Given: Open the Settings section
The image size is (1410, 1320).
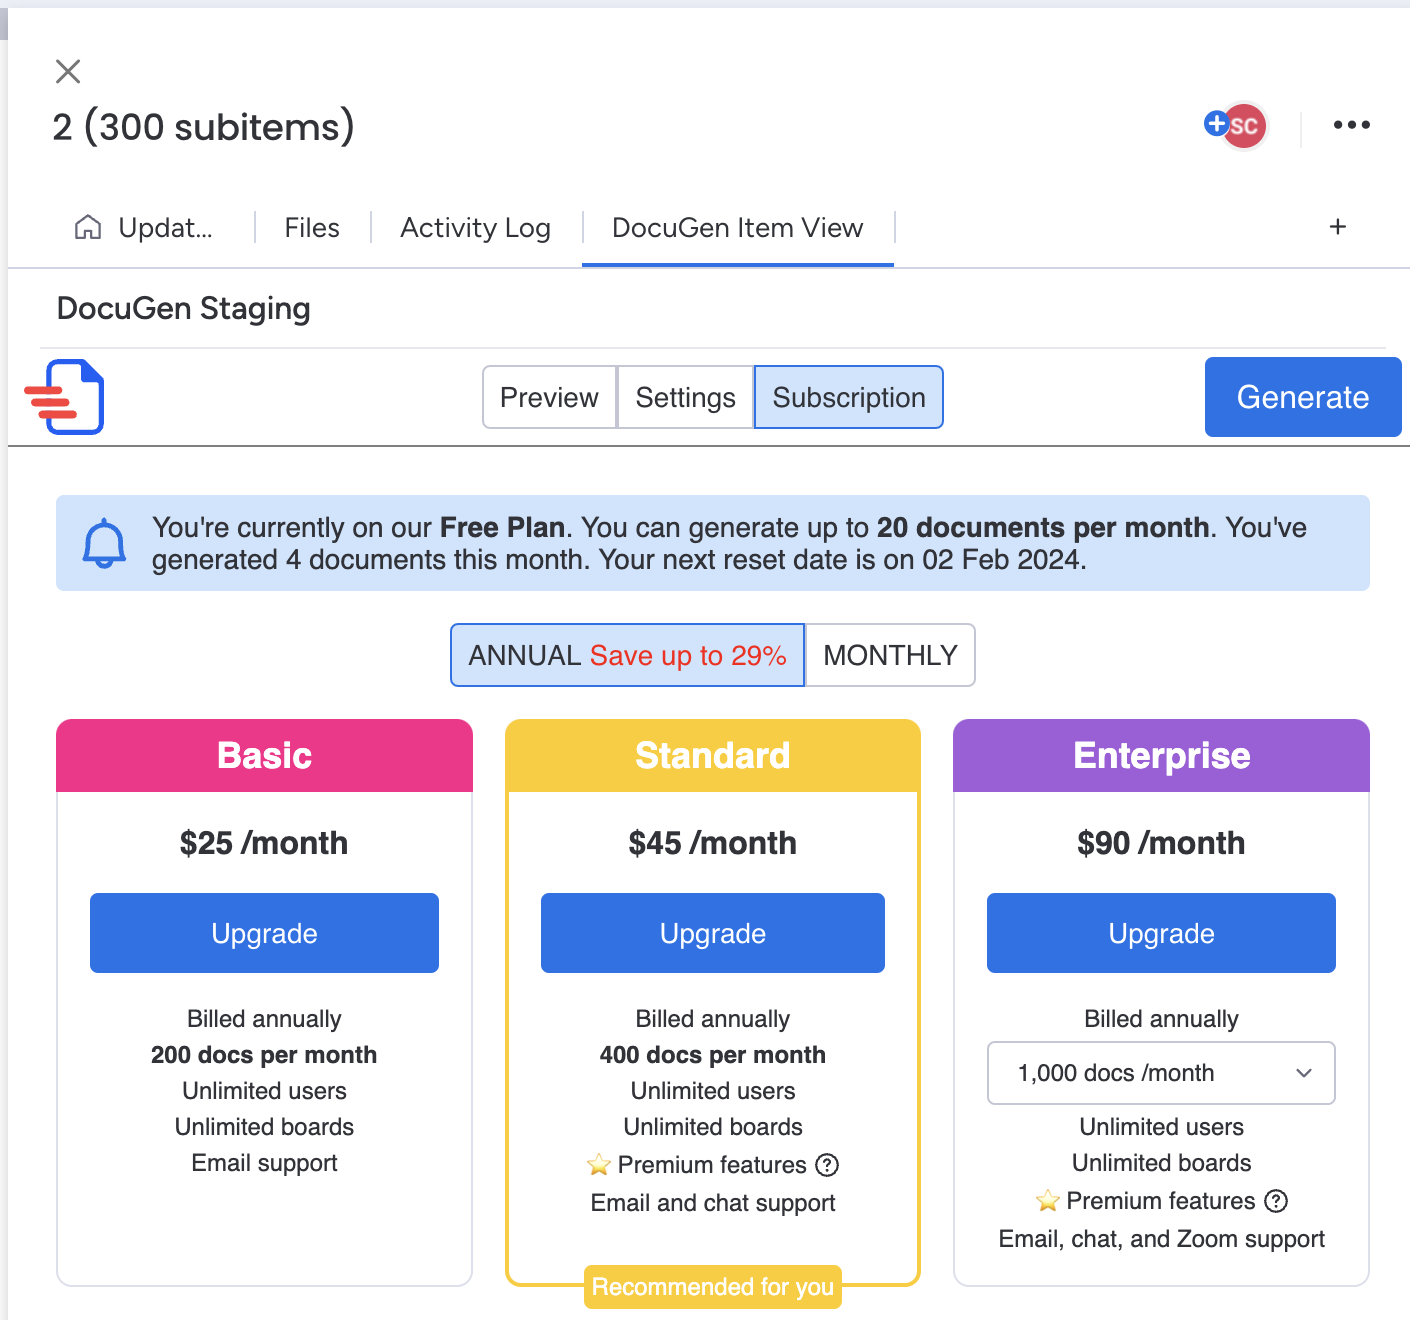Looking at the screenshot, I should 686,397.
